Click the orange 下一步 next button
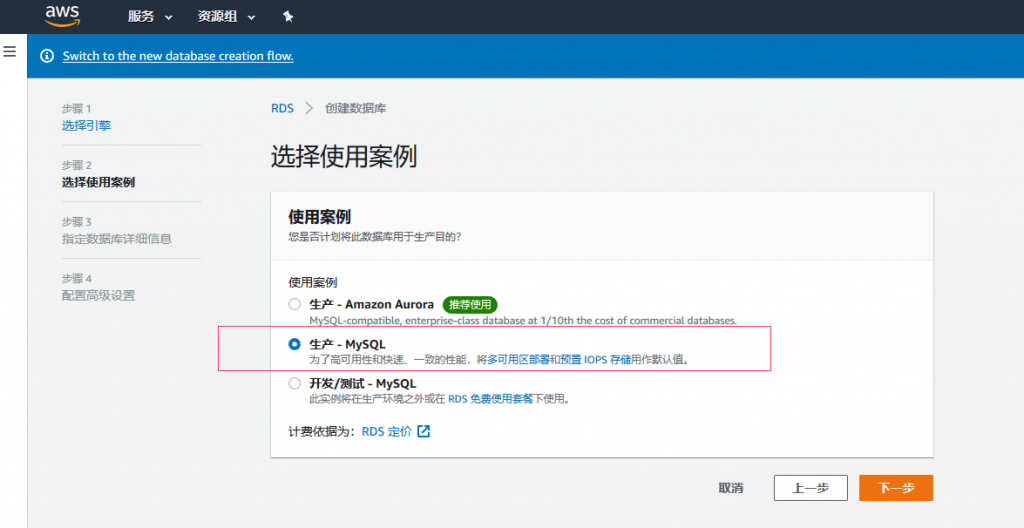This screenshot has width=1024, height=528. [x=896, y=488]
